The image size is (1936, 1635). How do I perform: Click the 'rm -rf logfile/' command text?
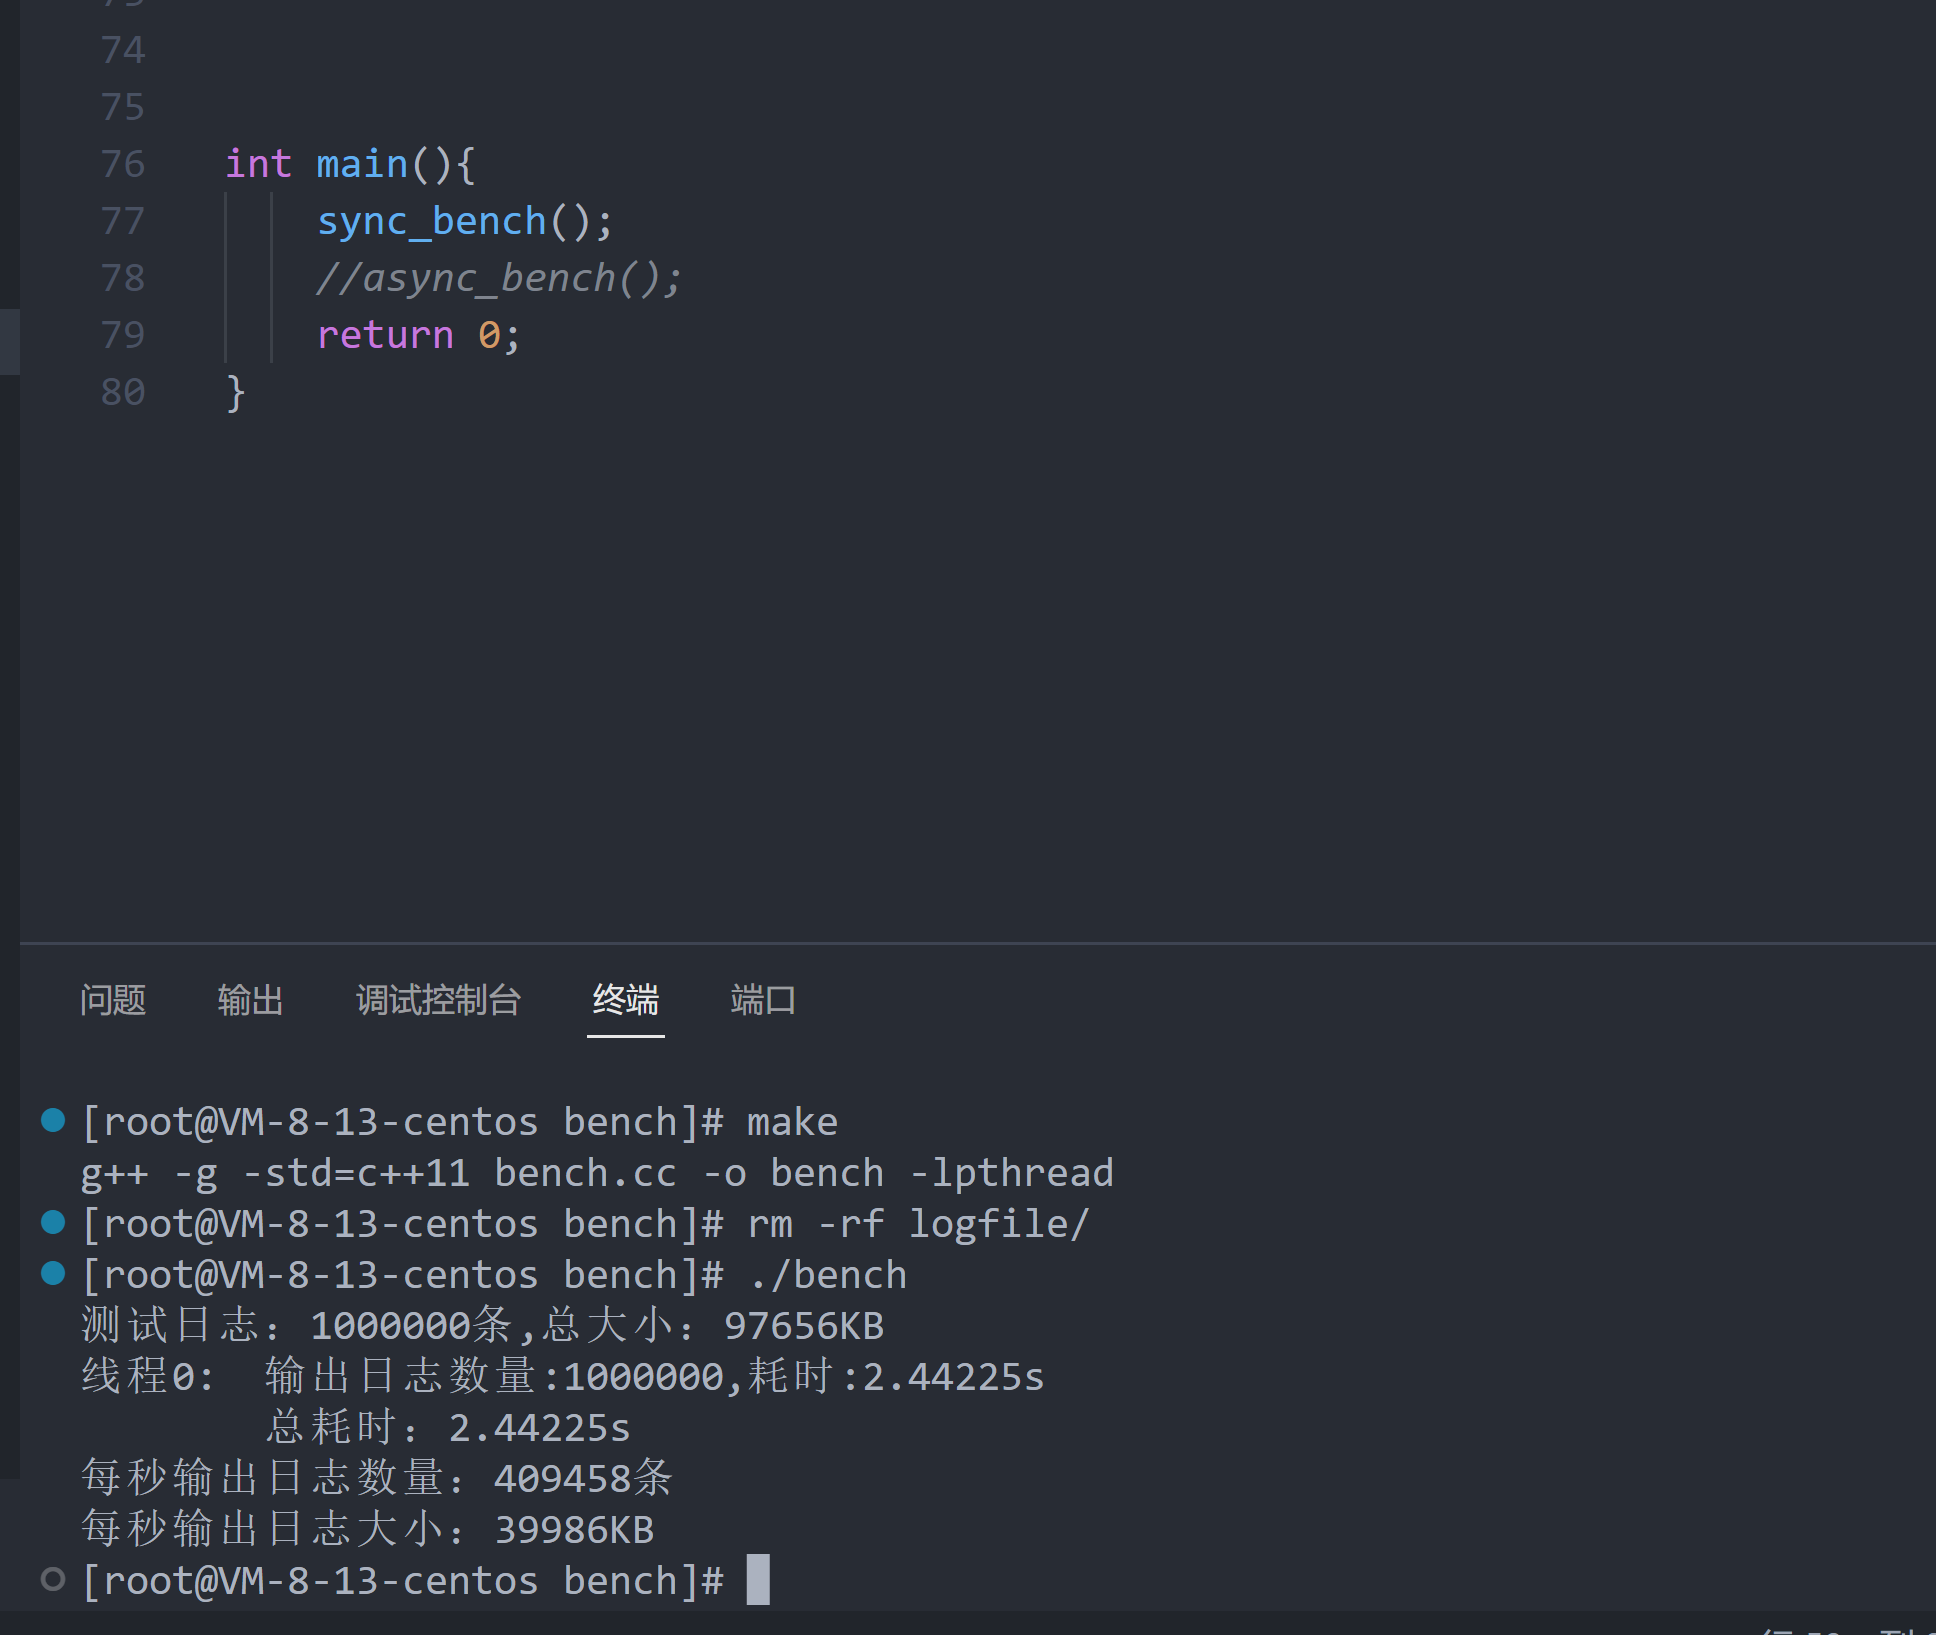click(918, 1224)
